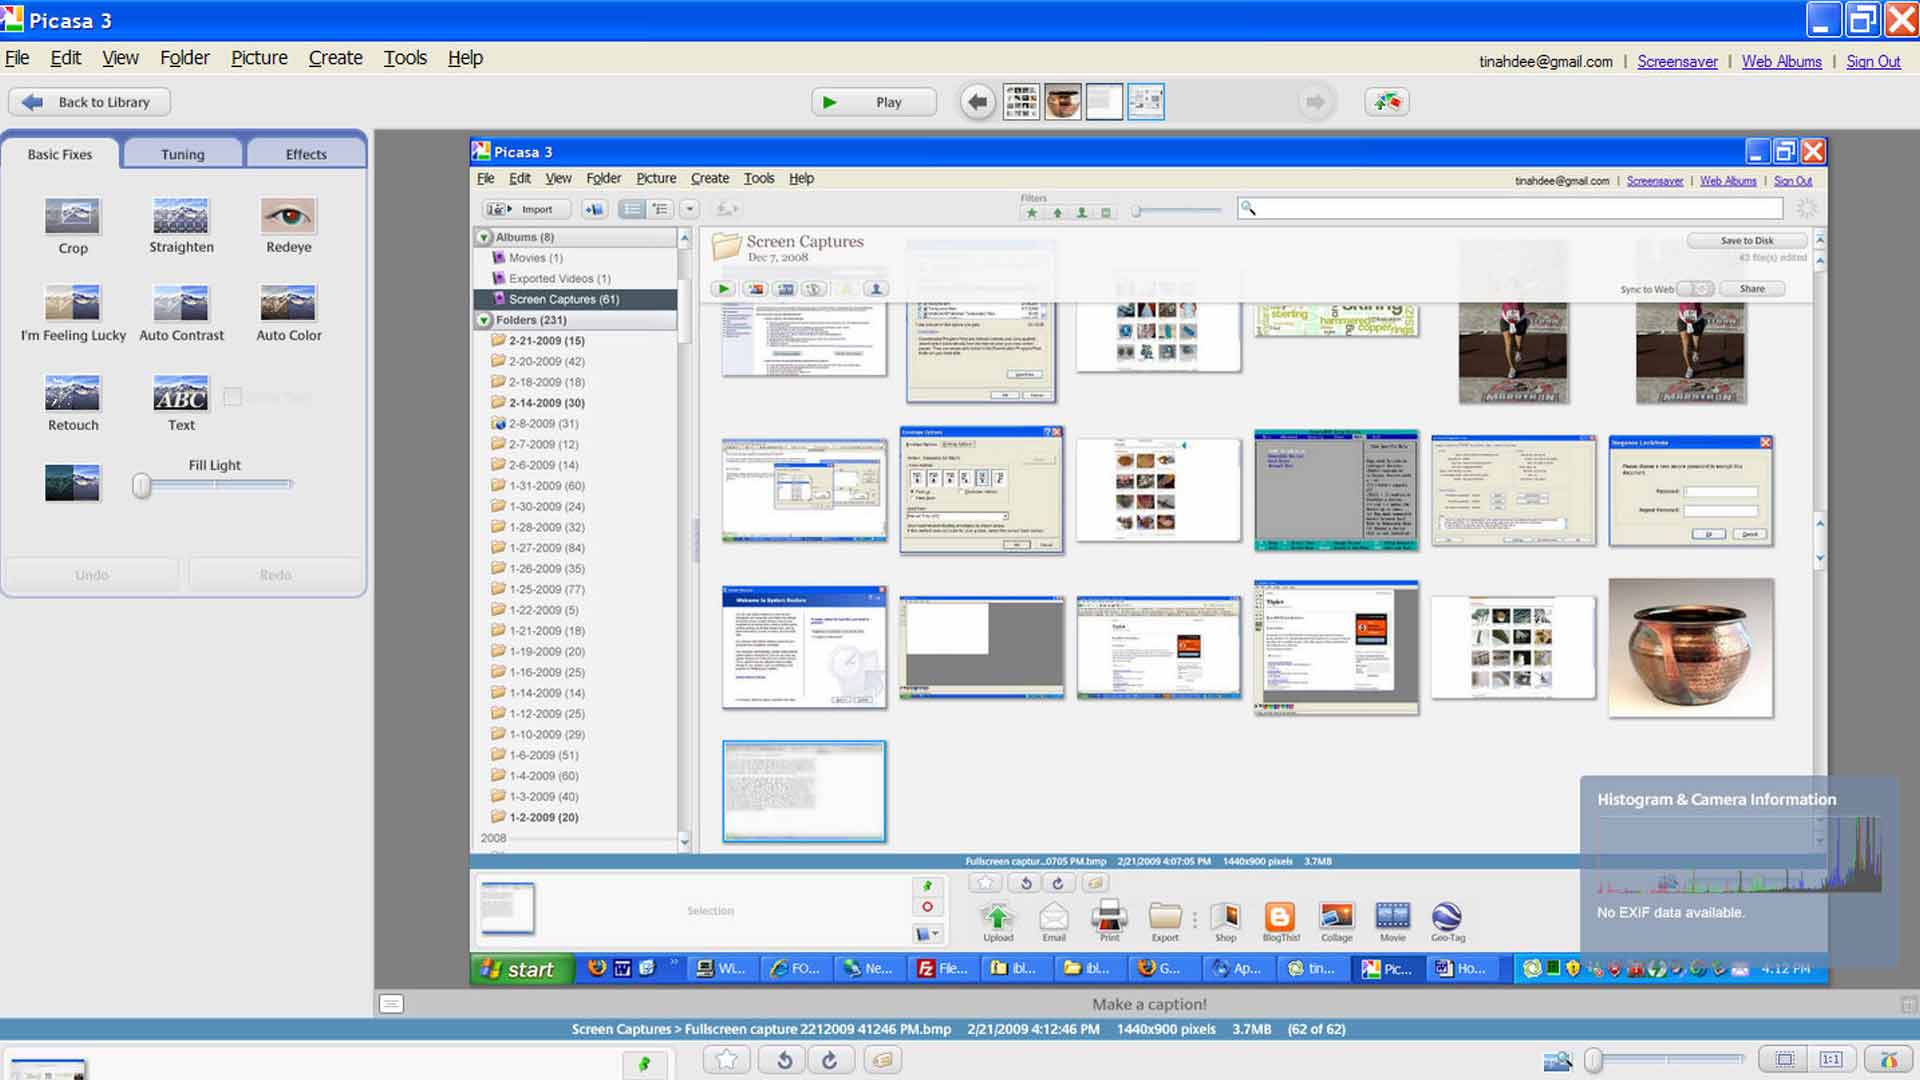Click BlogThis! icon in captured screenshot
The width and height of the screenshot is (1920, 1080).
coord(1280,922)
